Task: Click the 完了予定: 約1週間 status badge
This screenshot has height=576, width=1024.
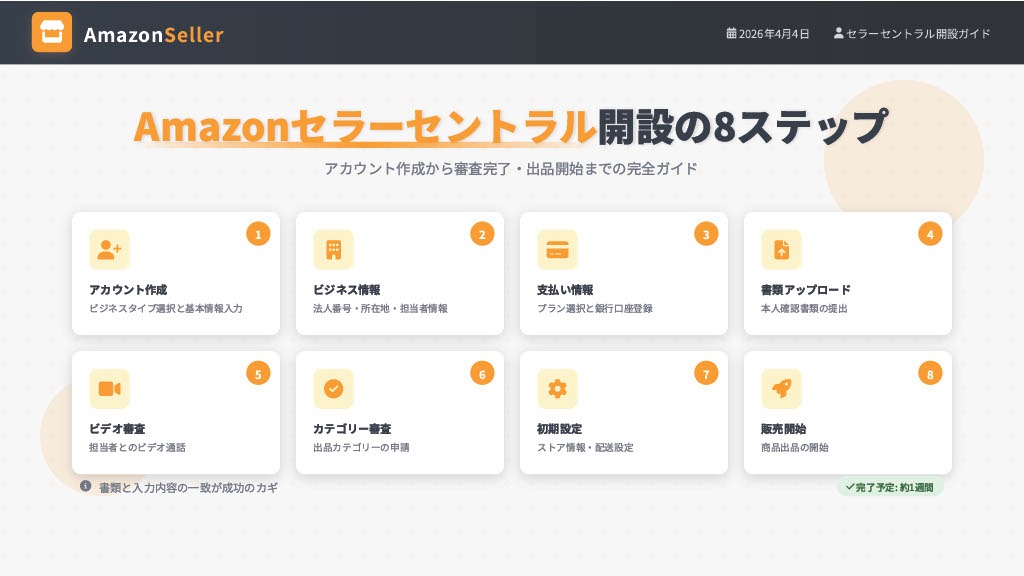Action: click(890, 487)
